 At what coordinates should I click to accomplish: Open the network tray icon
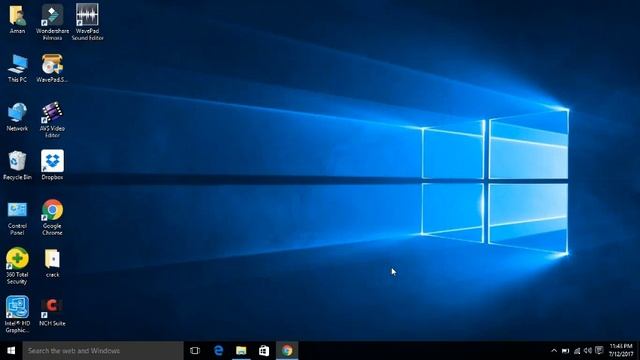click(577, 351)
